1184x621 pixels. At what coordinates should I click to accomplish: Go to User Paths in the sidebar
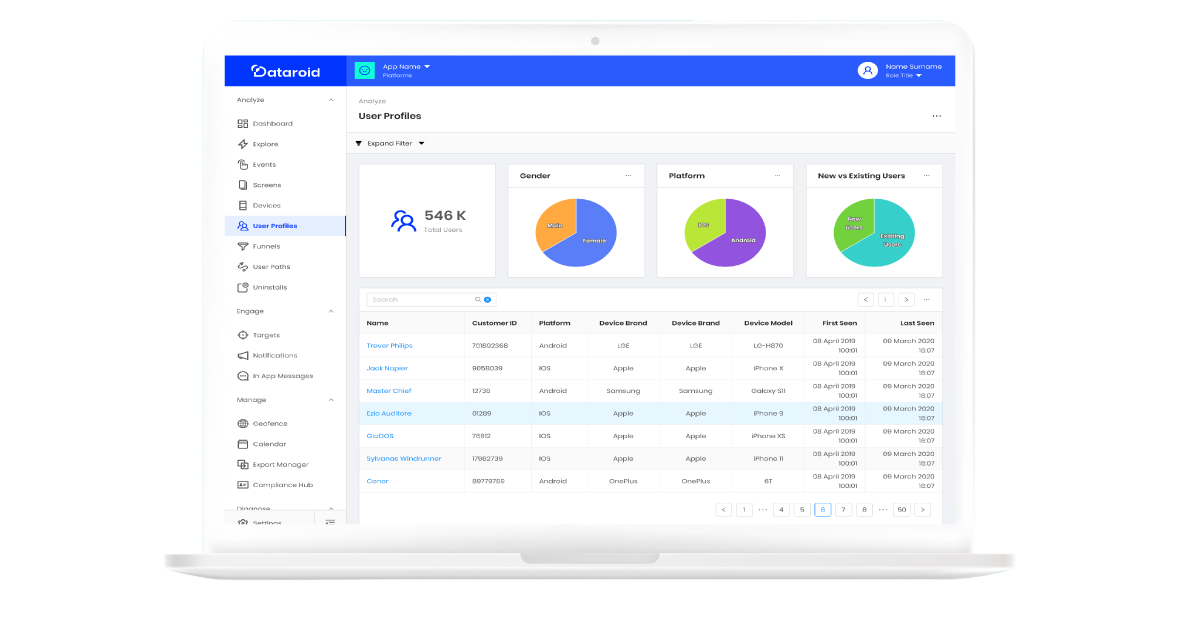click(x=272, y=267)
